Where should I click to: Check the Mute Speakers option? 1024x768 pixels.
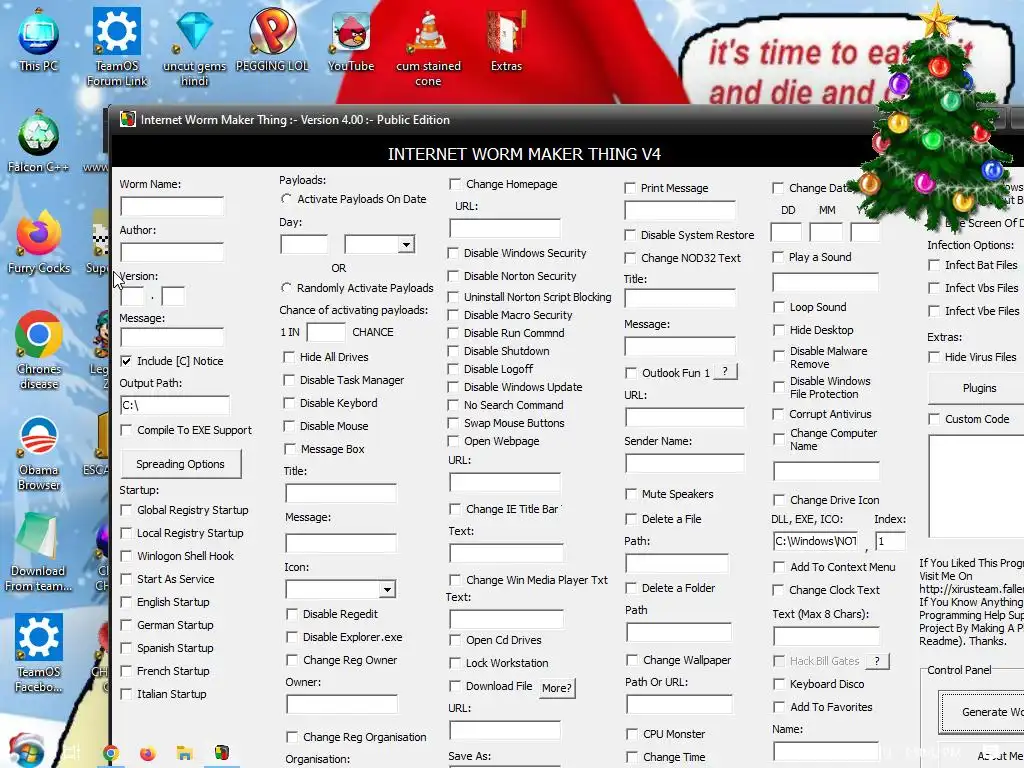point(631,494)
